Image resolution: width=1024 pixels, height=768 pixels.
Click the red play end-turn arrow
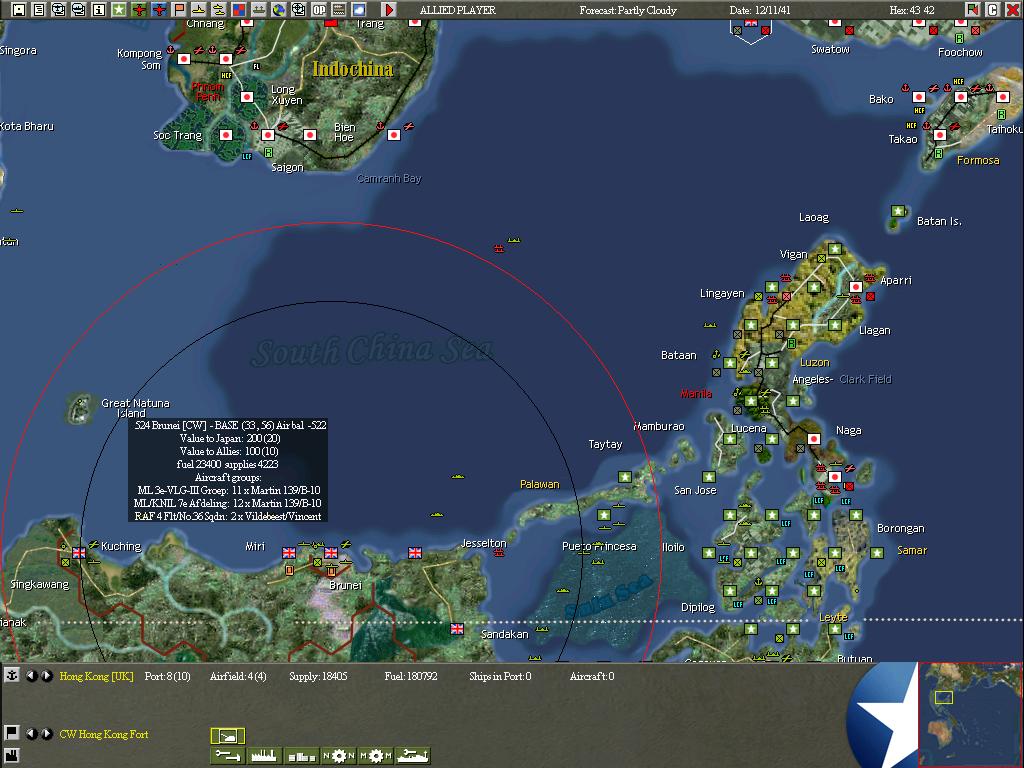pyautogui.click(x=389, y=9)
